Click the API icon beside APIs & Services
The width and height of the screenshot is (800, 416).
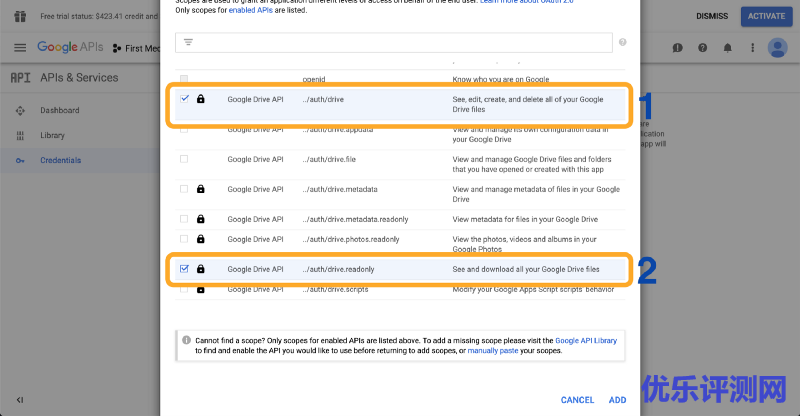click(20, 78)
